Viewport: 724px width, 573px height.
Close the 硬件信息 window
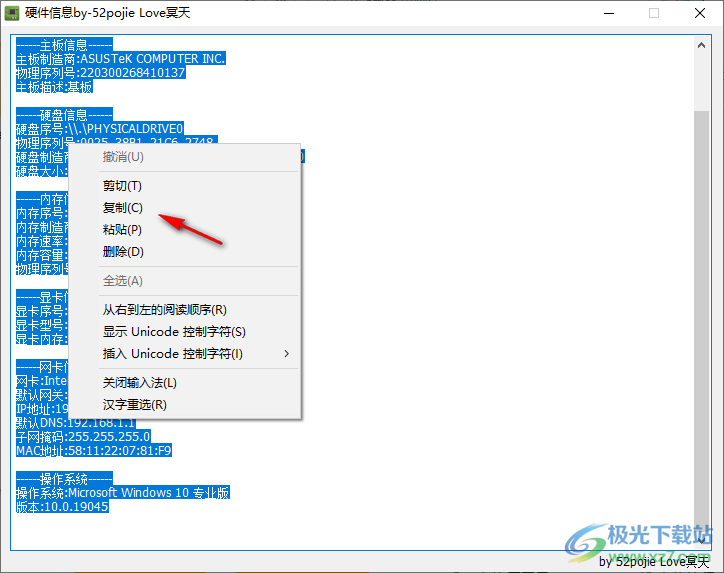click(x=700, y=13)
